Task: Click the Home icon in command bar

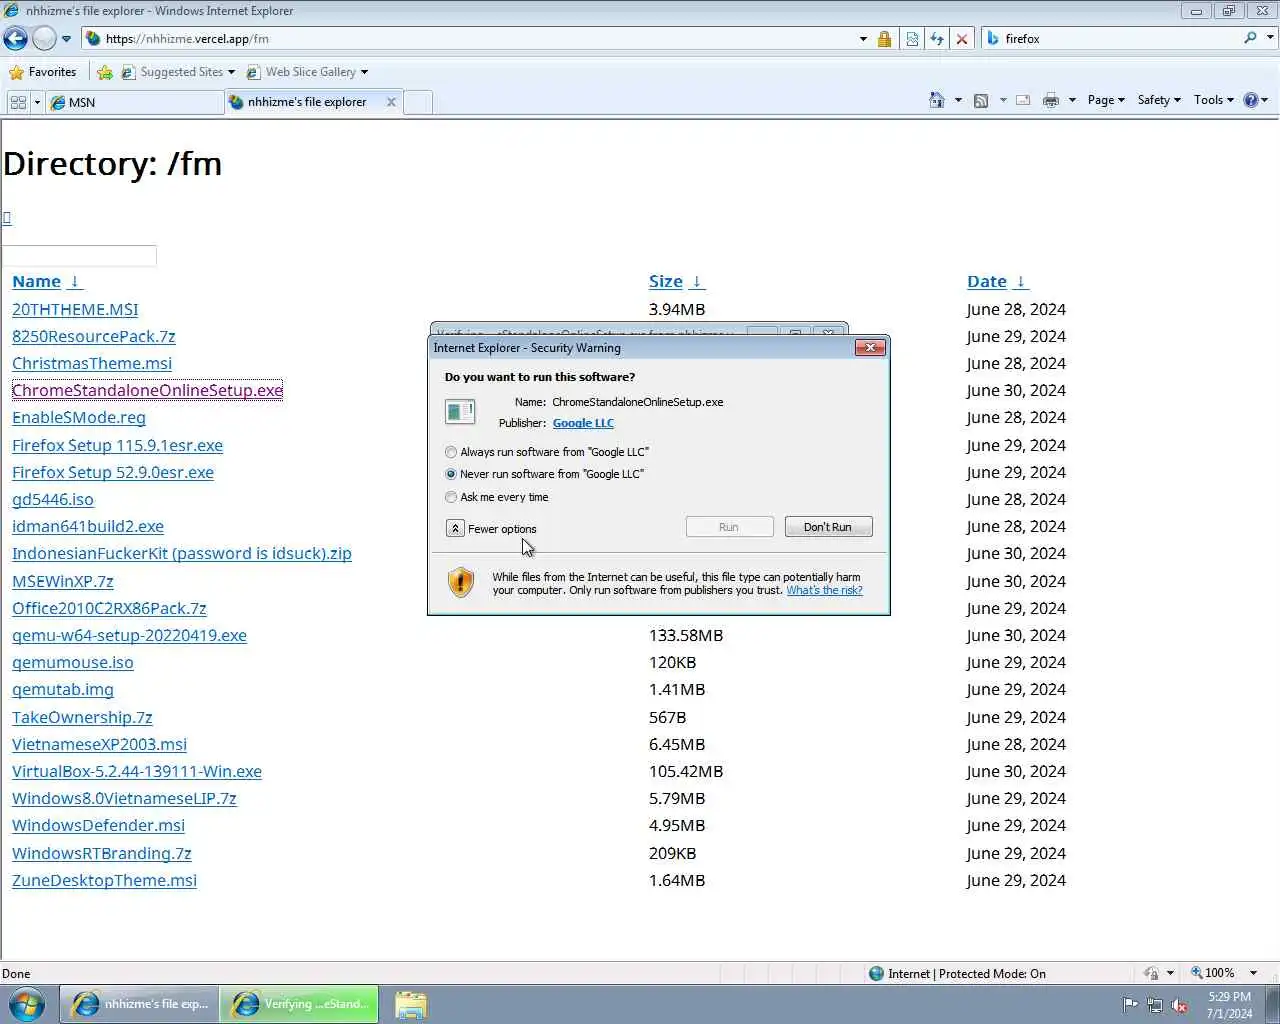Action: pyautogui.click(x=936, y=100)
